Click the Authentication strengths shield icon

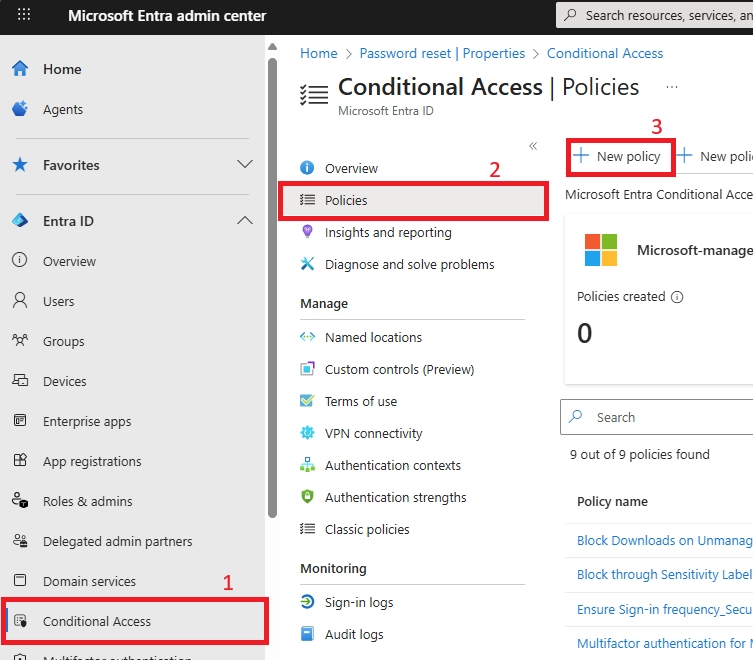(x=307, y=496)
